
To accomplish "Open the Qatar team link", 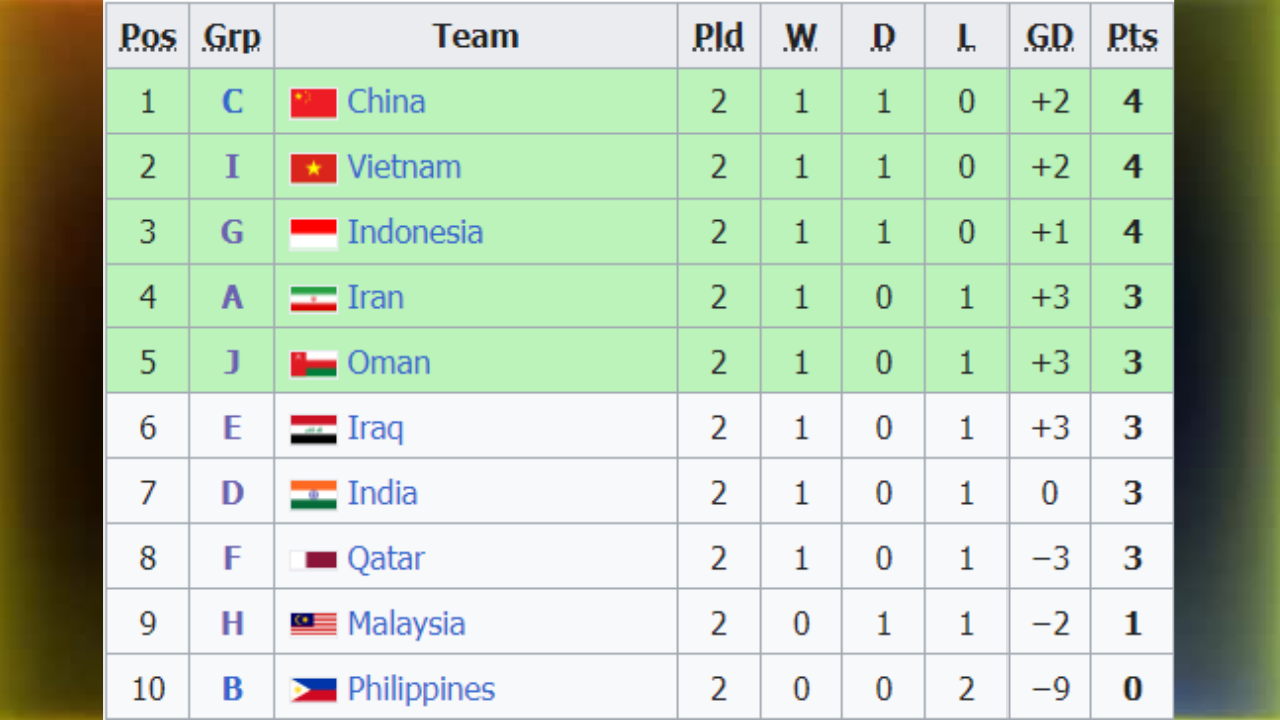I will (x=386, y=558).
